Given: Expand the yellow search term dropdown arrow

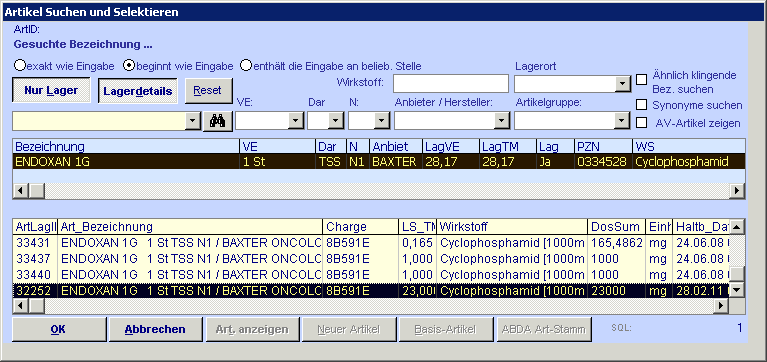Looking at the screenshot, I should coord(193,121).
